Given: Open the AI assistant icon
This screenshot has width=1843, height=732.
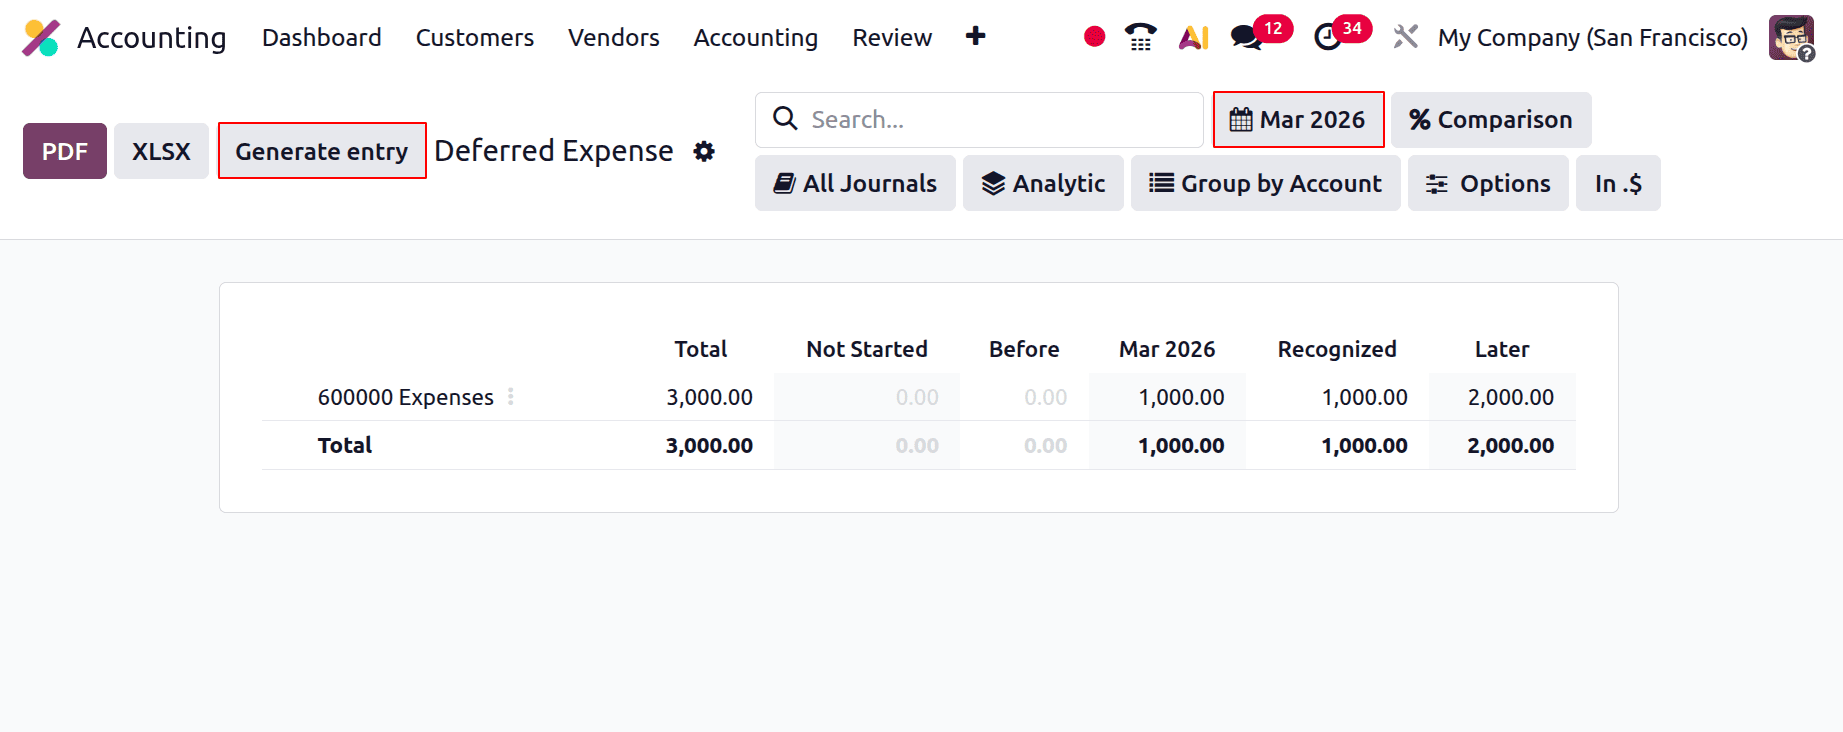Looking at the screenshot, I should click(1194, 37).
